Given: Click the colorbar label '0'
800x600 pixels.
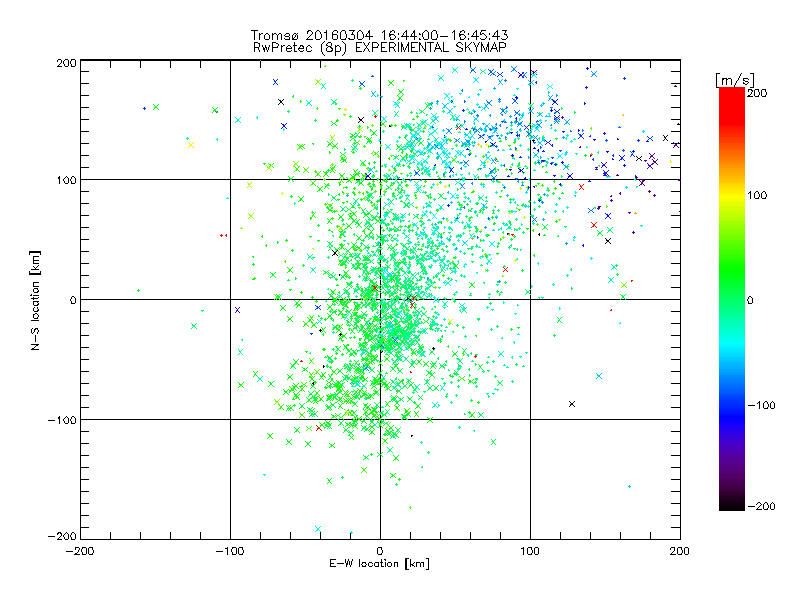Looking at the screenshot, I should click(750, 300).
